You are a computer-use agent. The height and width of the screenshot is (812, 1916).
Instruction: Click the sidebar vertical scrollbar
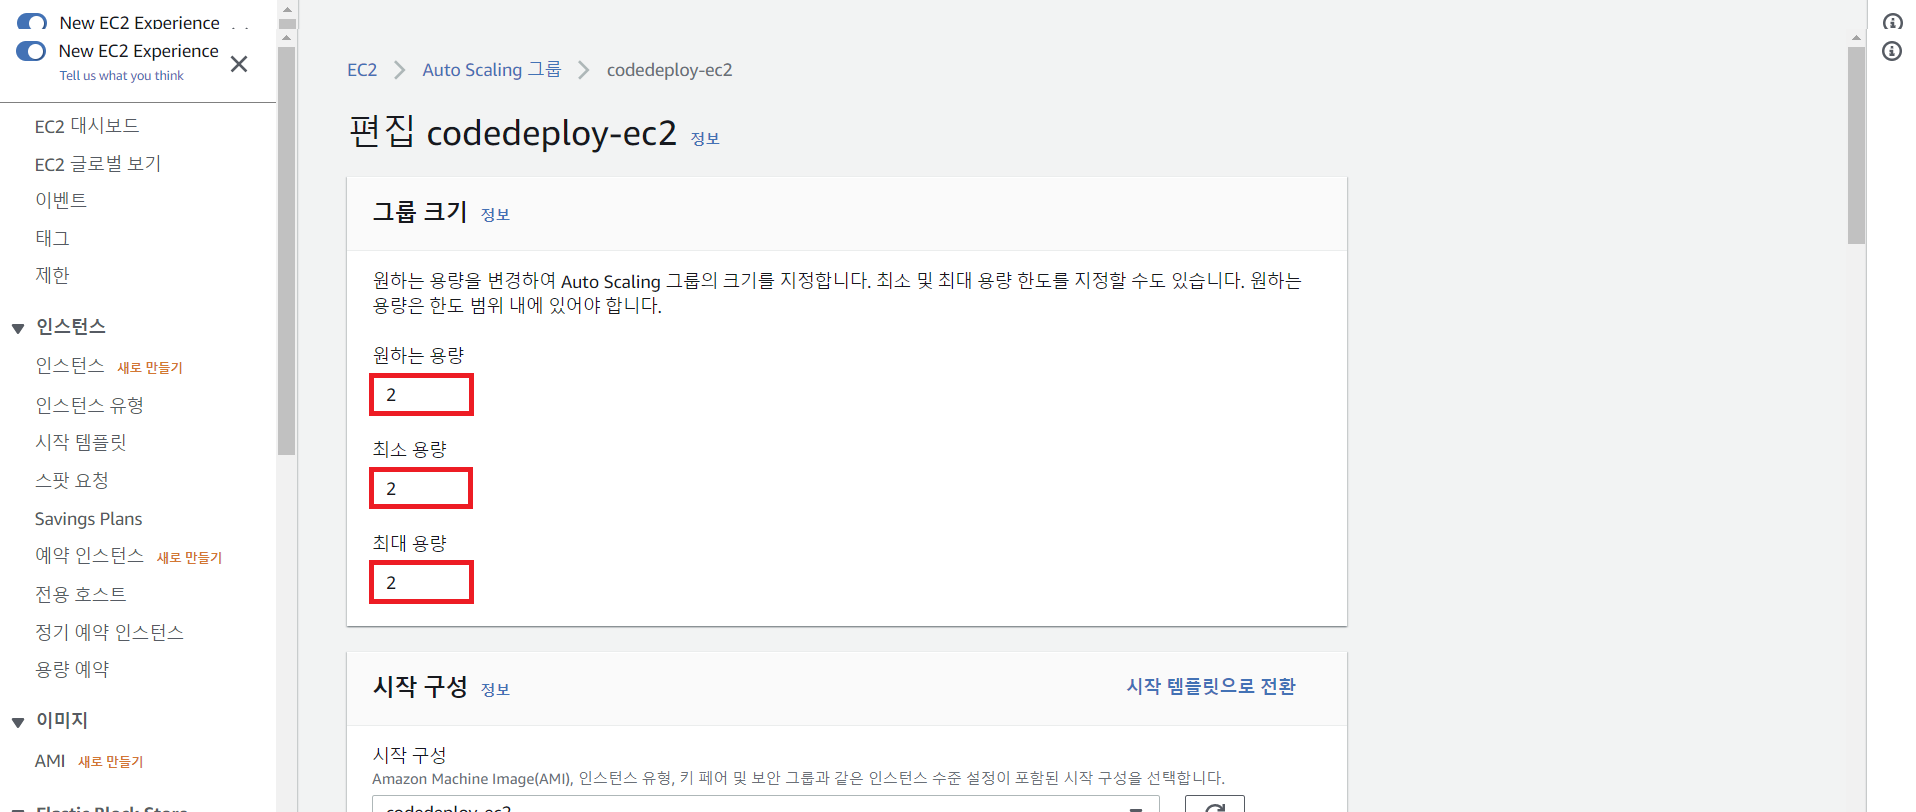[x=287, y=250]
